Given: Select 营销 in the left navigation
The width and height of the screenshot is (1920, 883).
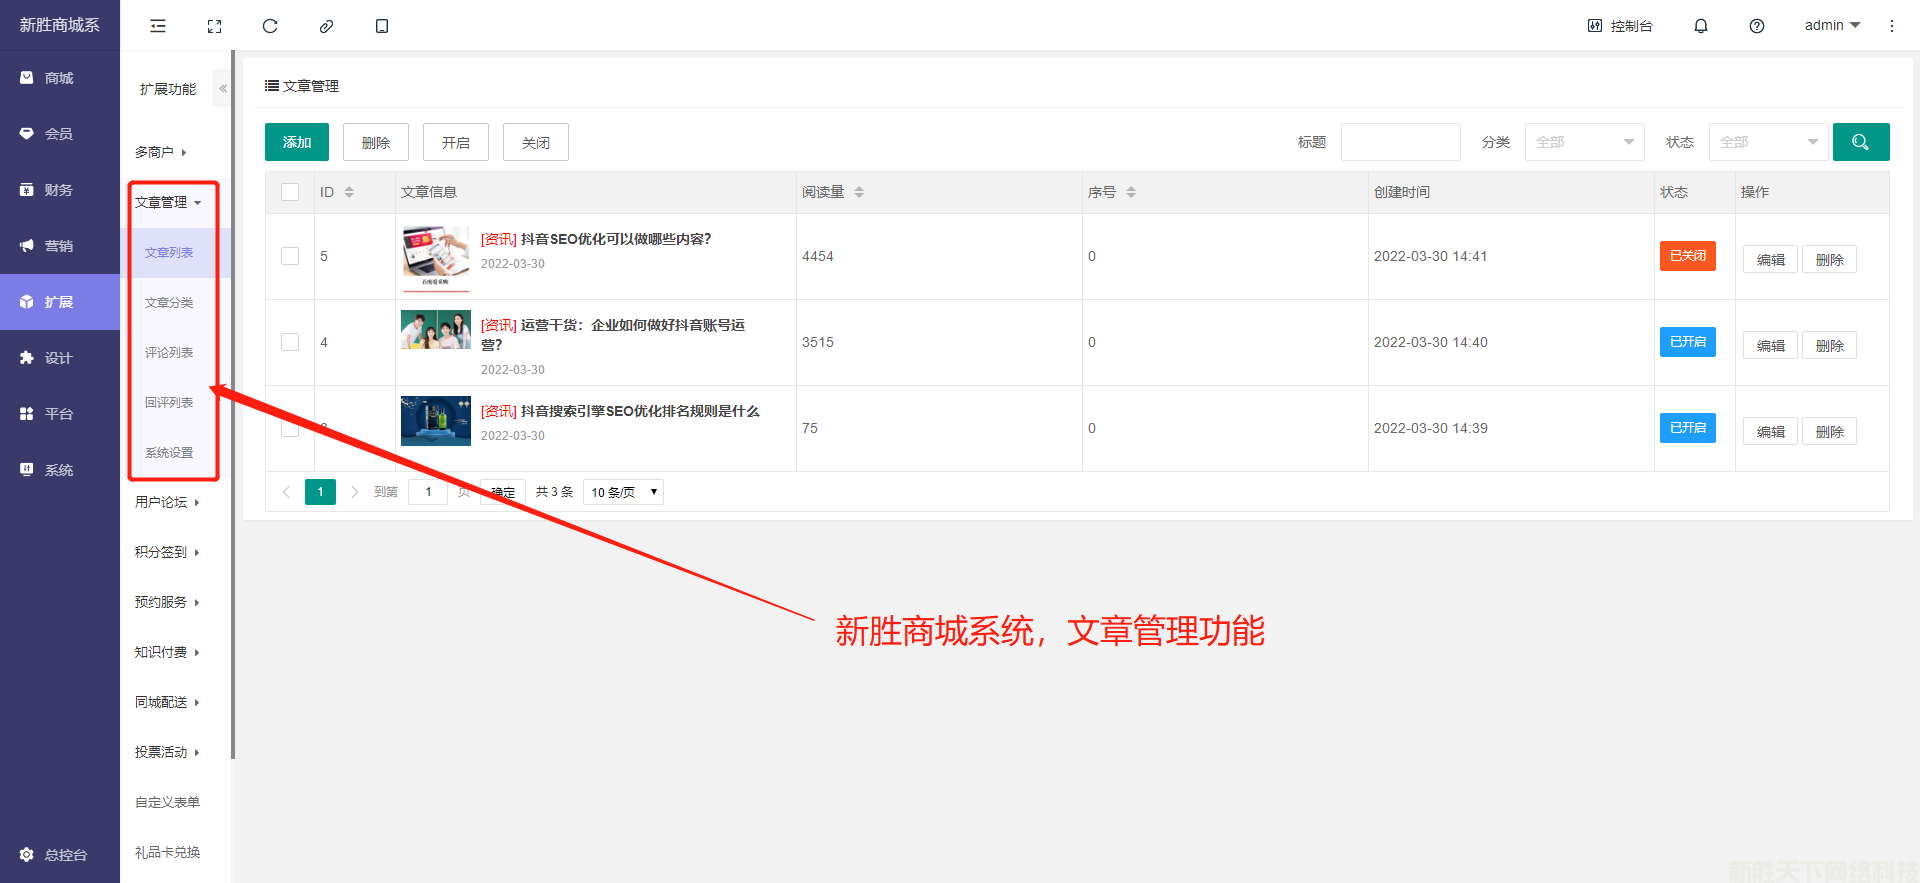Looking at the screenshot, I should click(x=59, y=246).
